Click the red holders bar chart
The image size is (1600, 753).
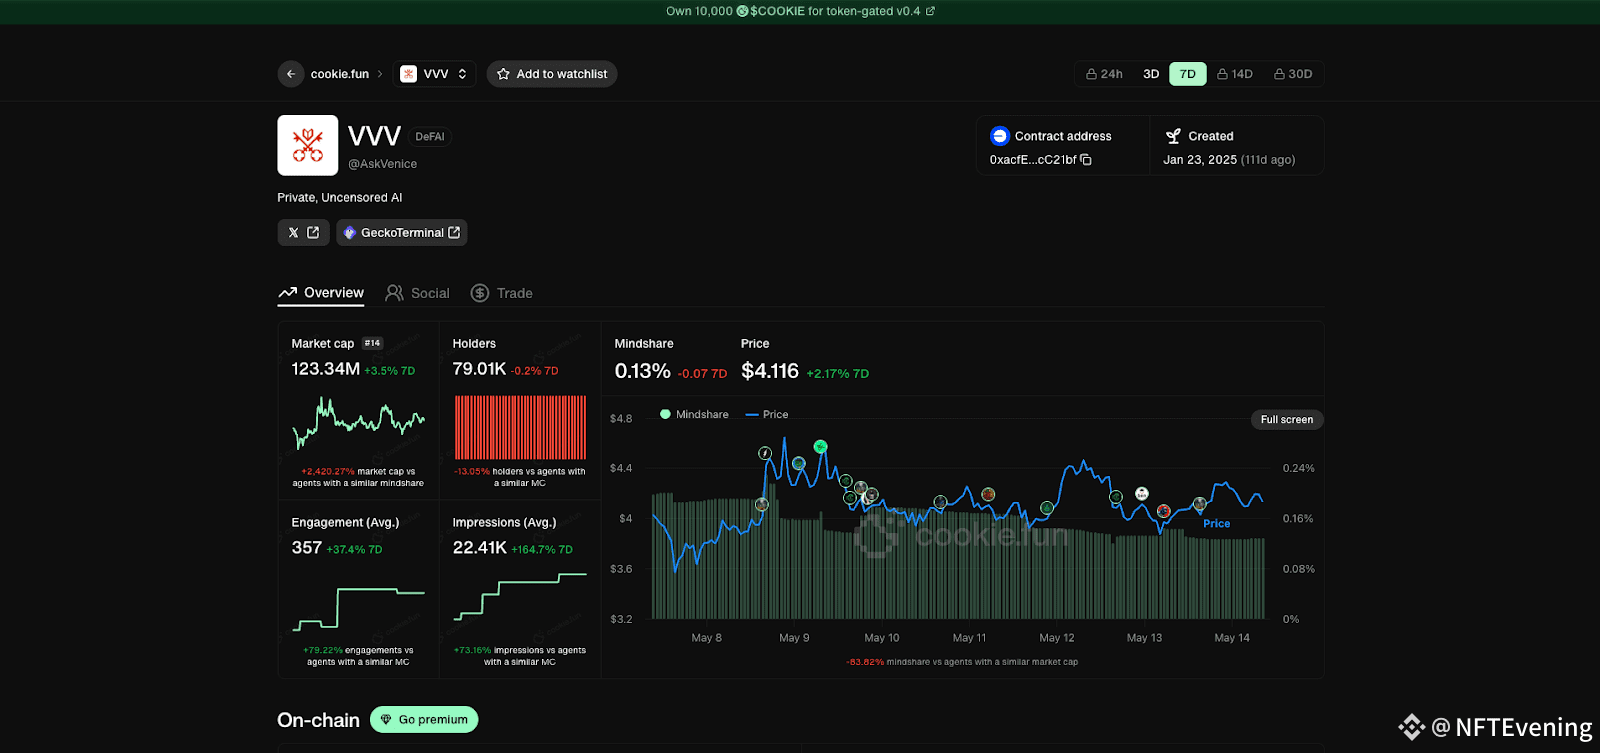pos(520,427)
